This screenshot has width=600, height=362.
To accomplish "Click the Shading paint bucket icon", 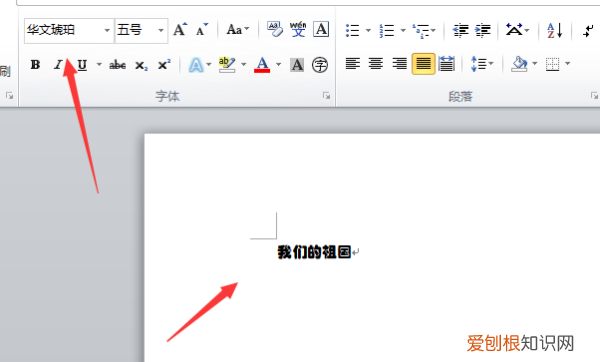I will pyautogui.click(x=519, y=64).
